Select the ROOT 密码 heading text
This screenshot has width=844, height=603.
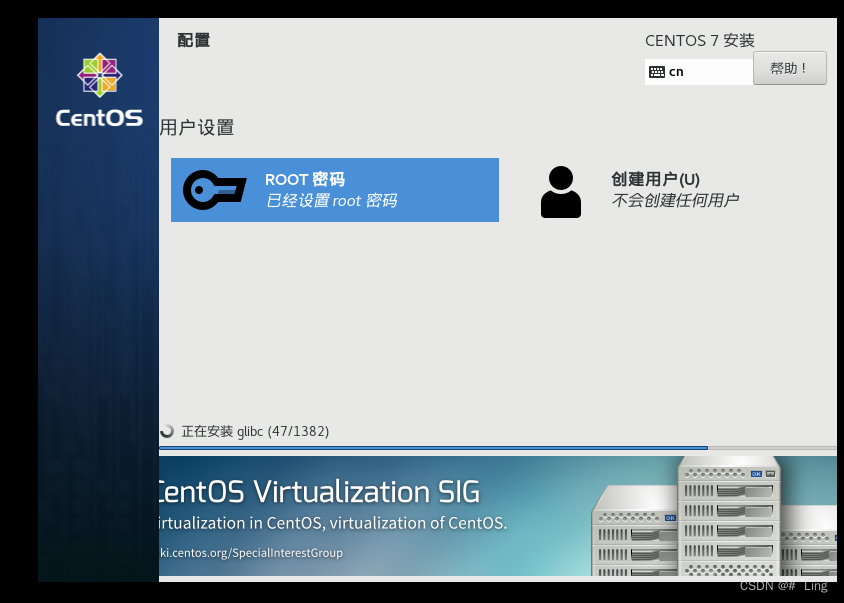(x=305, y=179)
